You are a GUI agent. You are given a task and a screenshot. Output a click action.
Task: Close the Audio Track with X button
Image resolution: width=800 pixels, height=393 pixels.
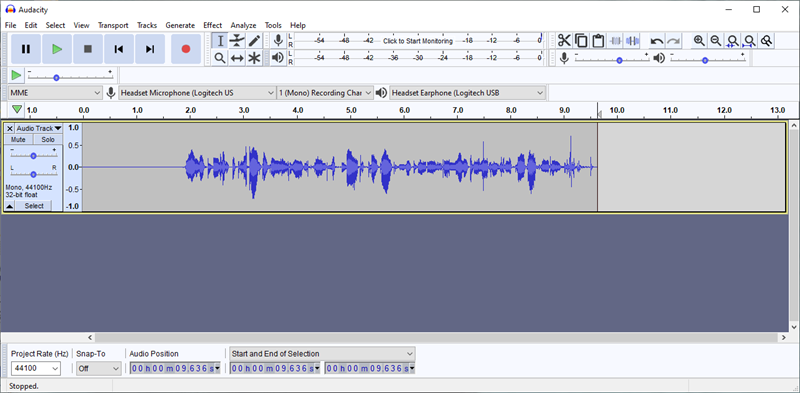point(9,129)
